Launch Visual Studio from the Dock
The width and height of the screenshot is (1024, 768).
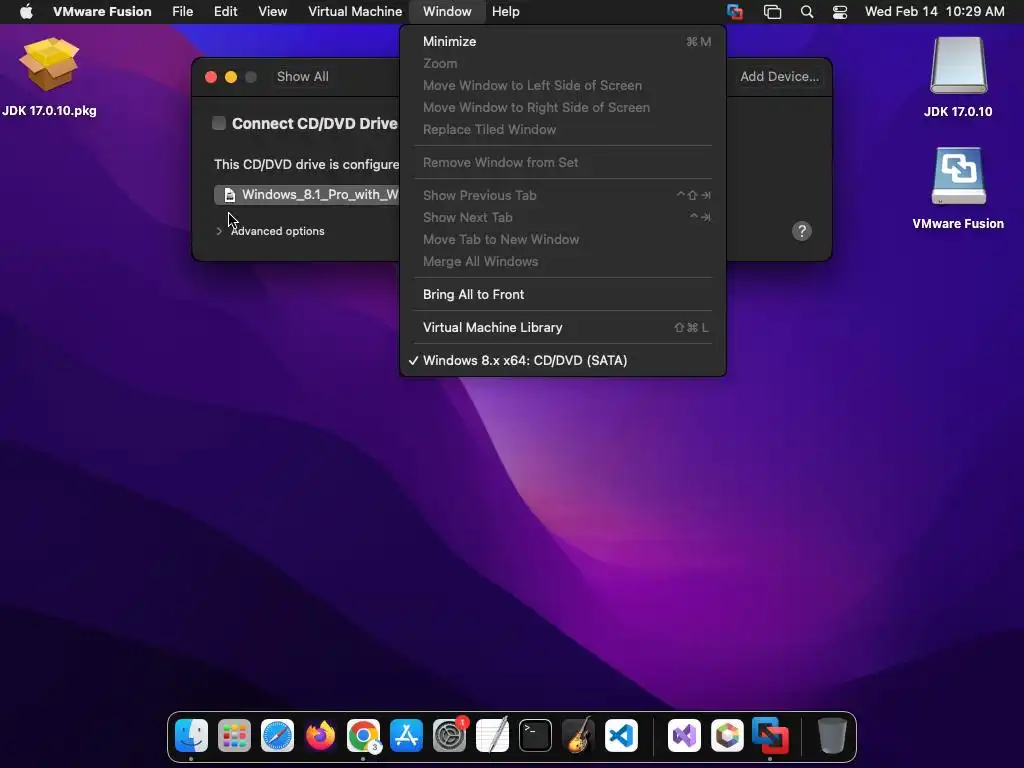(x=684, y=735)
